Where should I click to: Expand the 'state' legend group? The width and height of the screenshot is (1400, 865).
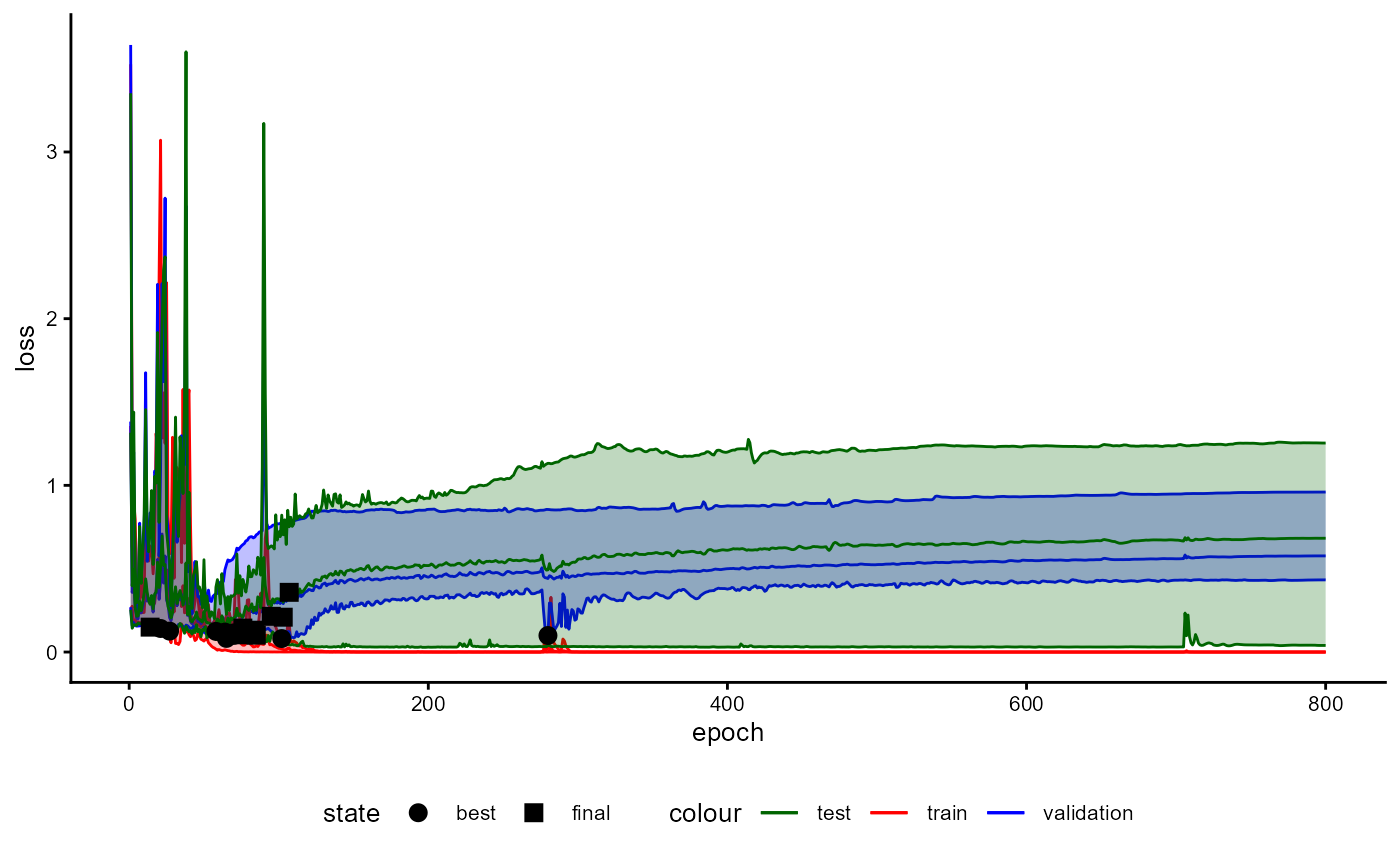tap(350, 813)
